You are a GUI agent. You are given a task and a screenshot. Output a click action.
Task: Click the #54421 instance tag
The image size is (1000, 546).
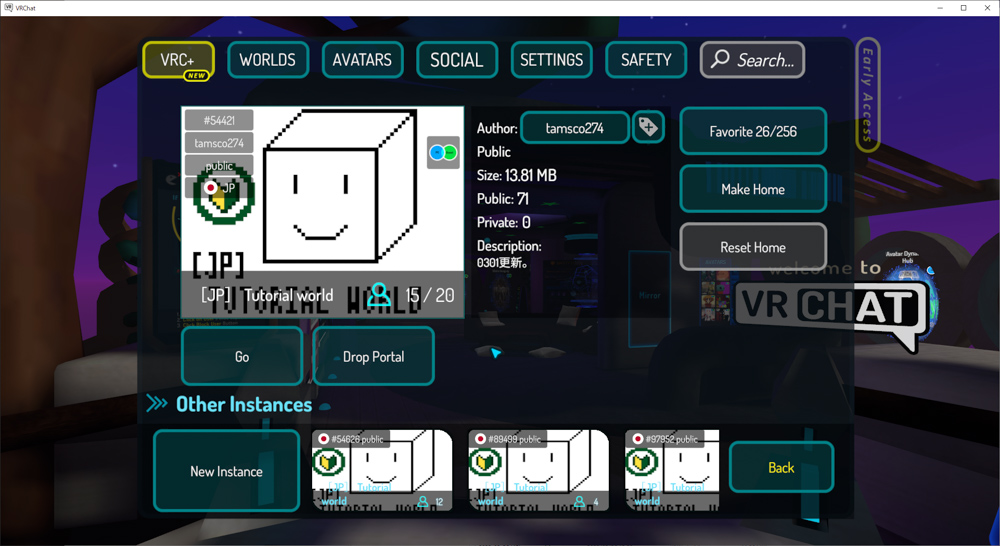(x=219, y=120)
